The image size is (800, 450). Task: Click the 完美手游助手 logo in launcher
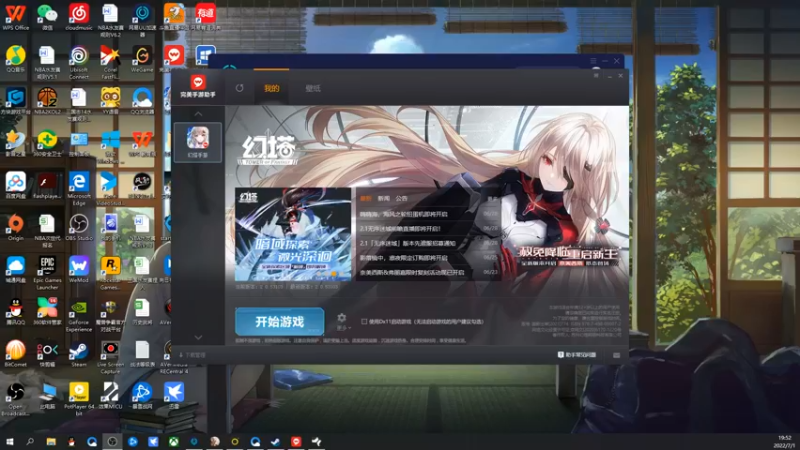198,86
